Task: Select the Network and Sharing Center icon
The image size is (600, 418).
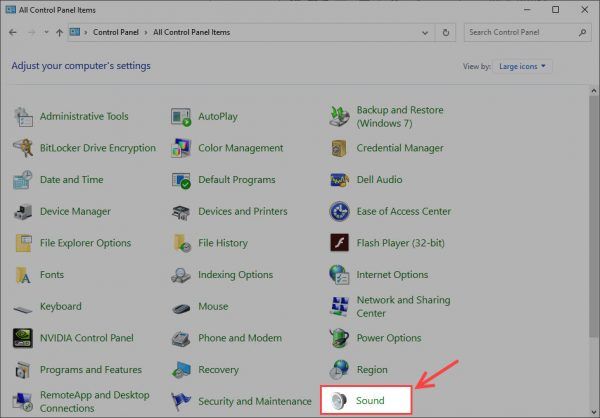Action: [339, 306]
